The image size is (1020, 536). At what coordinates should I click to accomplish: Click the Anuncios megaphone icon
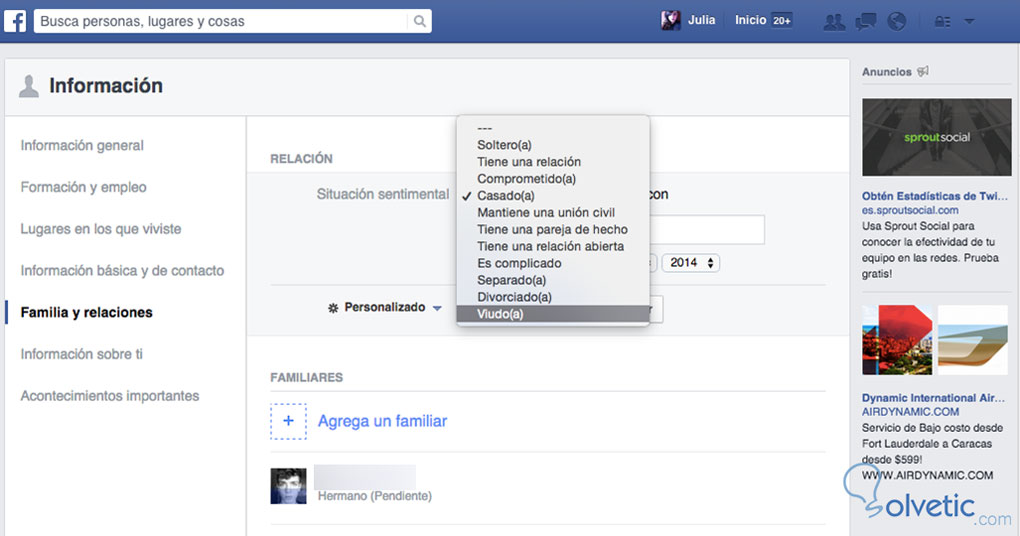pos(922,71)
